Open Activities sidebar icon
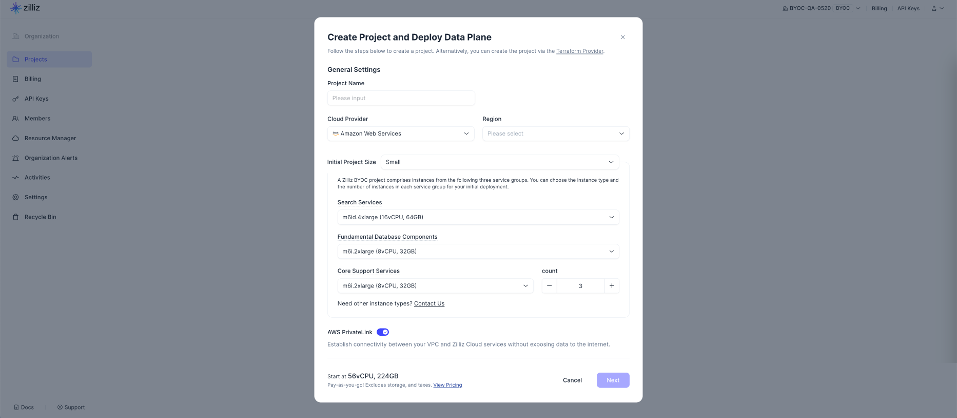 tap(16, 178)
